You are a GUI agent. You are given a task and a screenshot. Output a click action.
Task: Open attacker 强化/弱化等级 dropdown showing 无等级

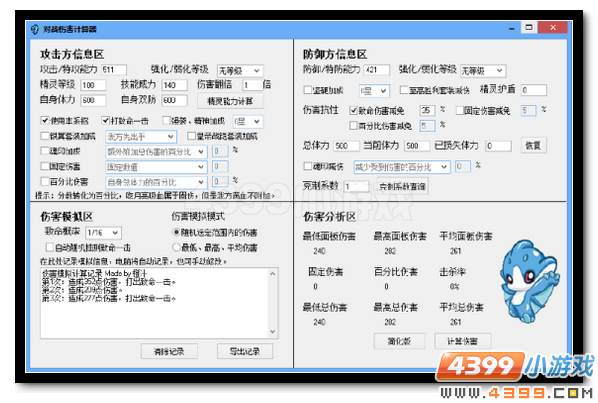[x=240, y=71]
